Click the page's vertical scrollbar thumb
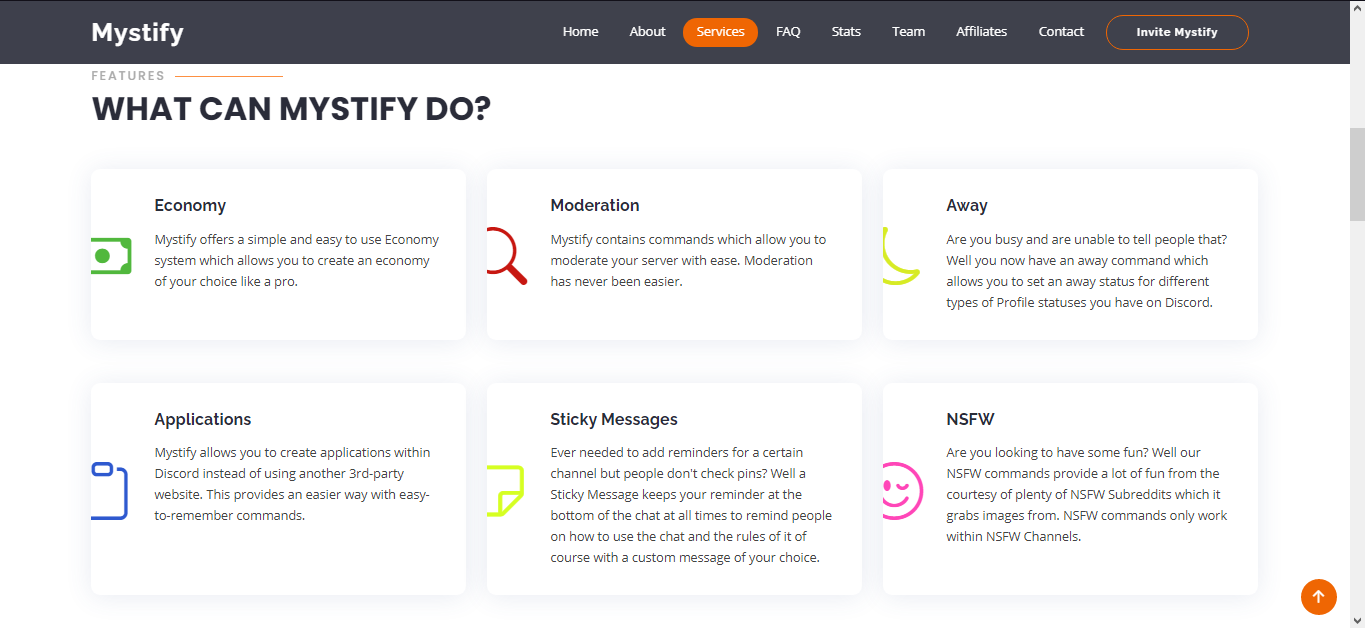The width and height of the screenshot is (1365, 628). click(x=1357, y=175)
